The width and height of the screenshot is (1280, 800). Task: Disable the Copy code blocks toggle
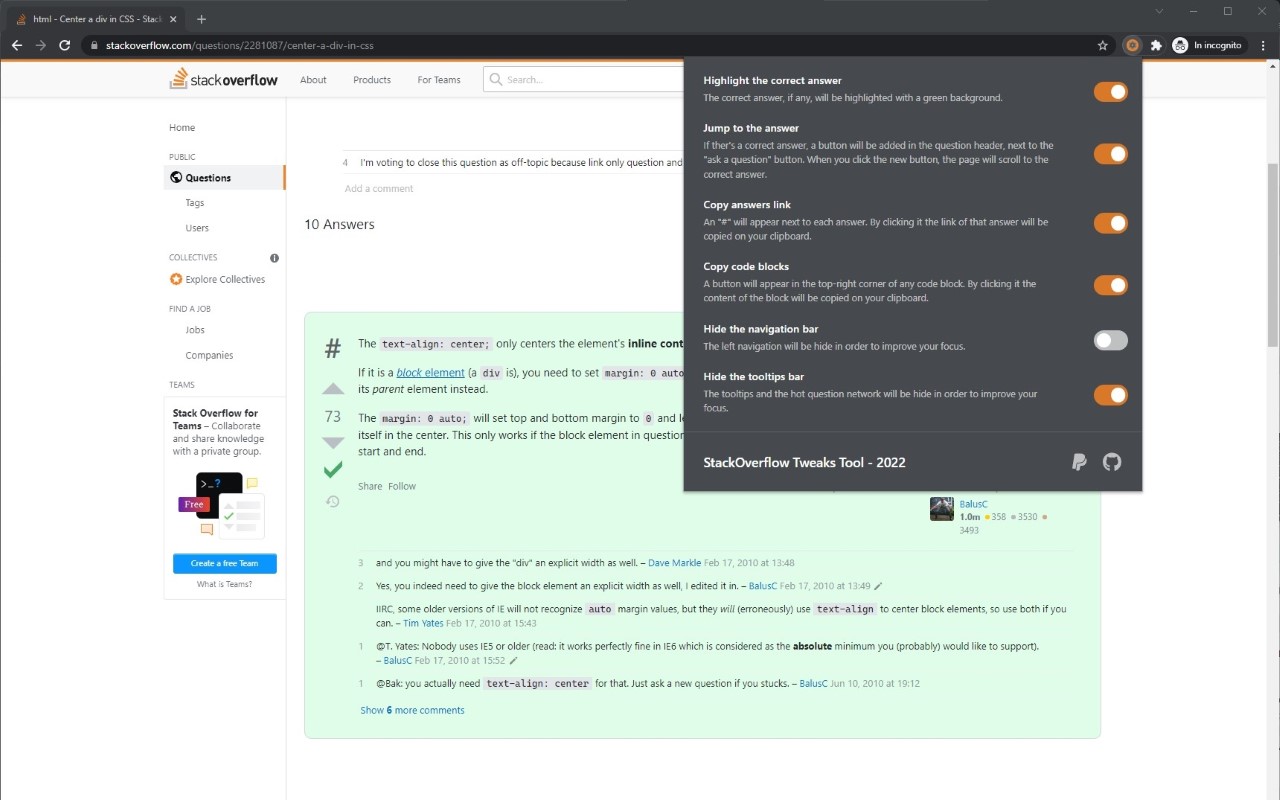pos(1110,285)
